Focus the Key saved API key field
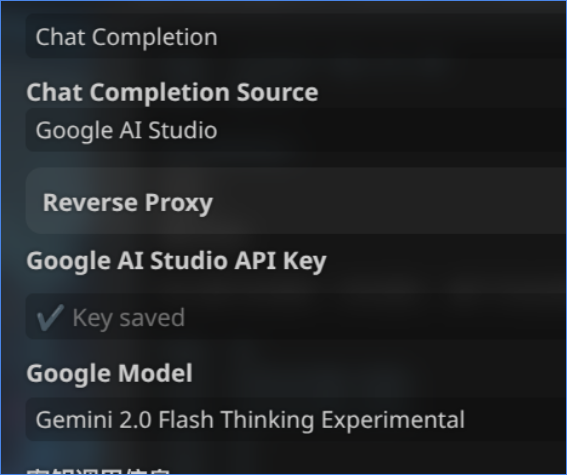Viewport: 568px width, 476px height. tap(296, 317)
